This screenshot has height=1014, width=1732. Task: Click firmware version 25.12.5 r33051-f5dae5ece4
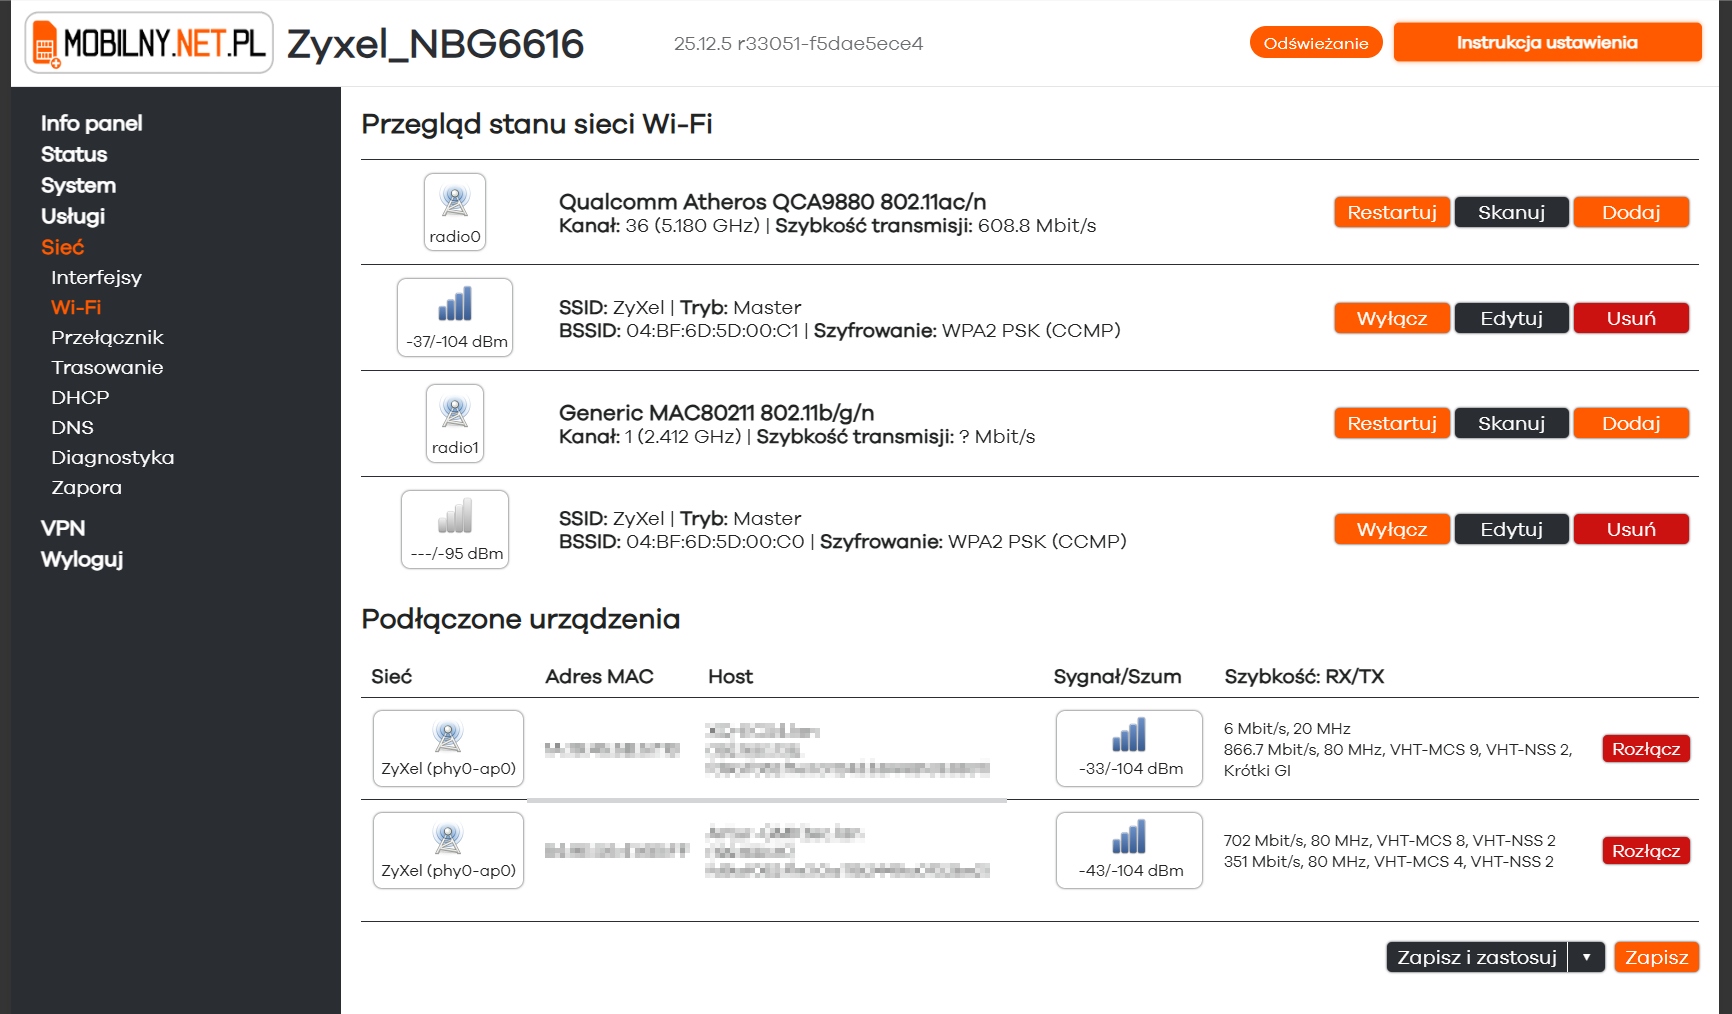798,43
